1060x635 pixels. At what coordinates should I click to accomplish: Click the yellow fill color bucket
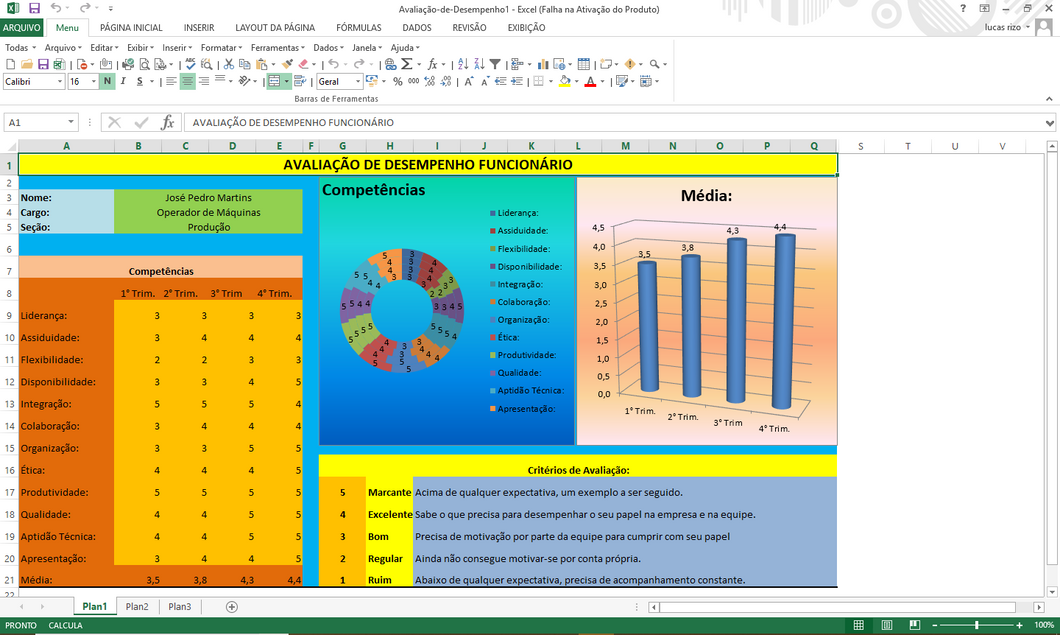tap(564, 82)
